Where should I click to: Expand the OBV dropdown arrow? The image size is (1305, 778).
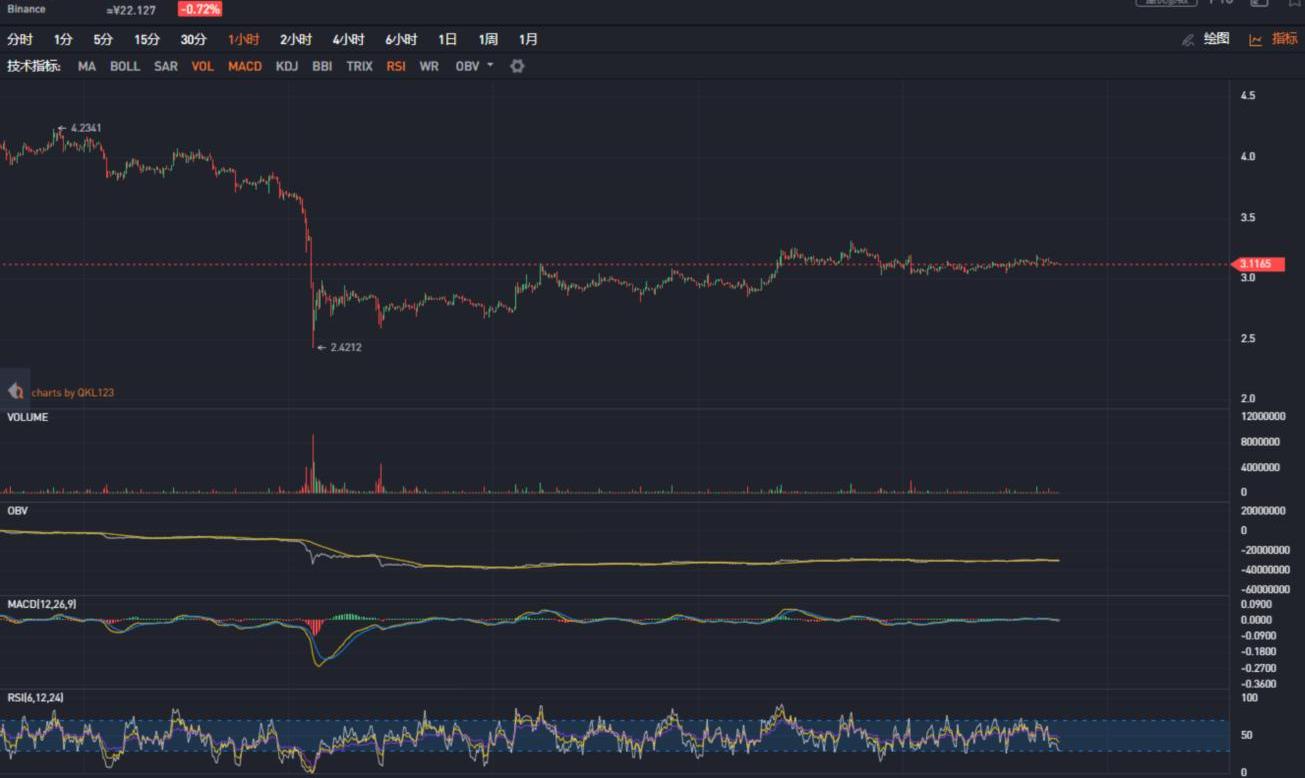tap(490, 66)
